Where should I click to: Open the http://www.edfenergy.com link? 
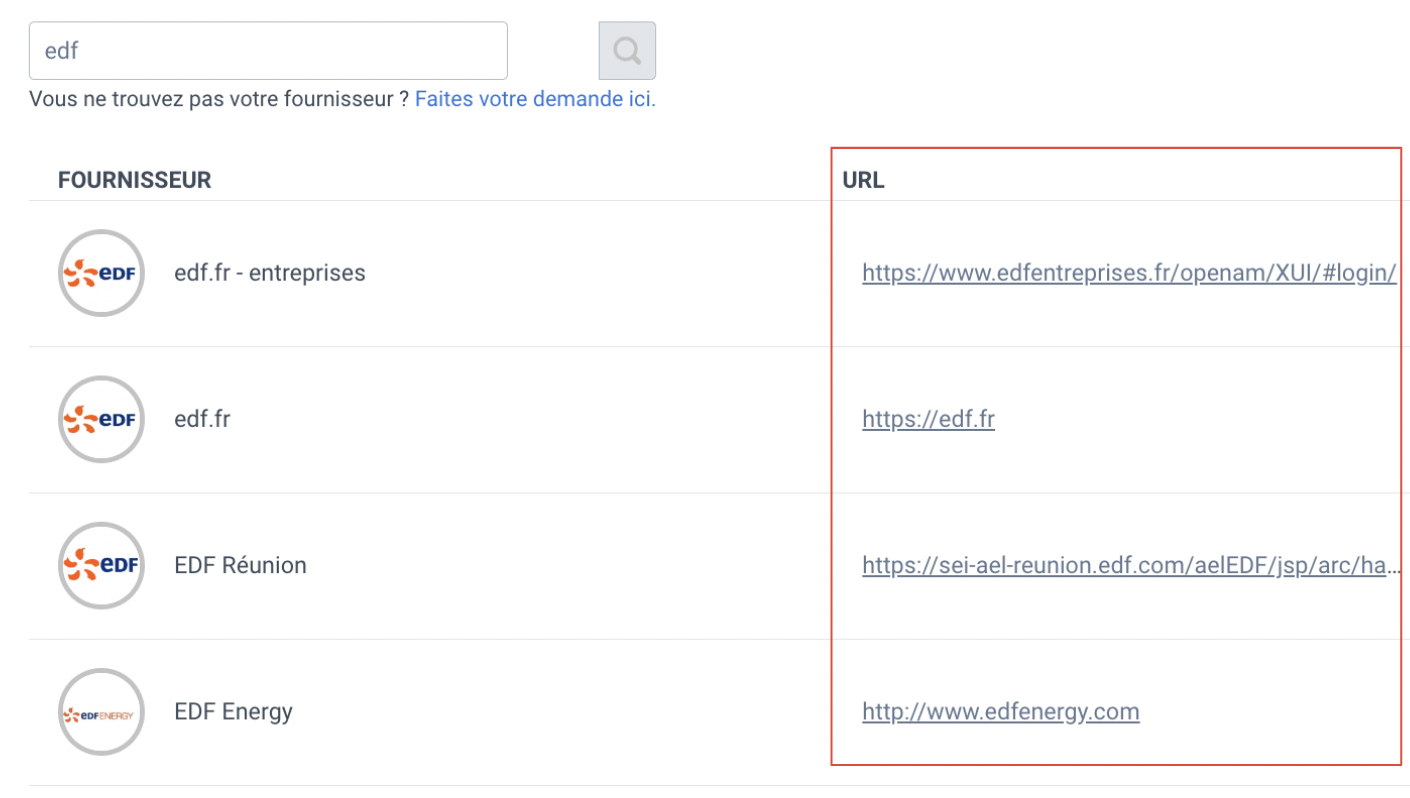1001,712
